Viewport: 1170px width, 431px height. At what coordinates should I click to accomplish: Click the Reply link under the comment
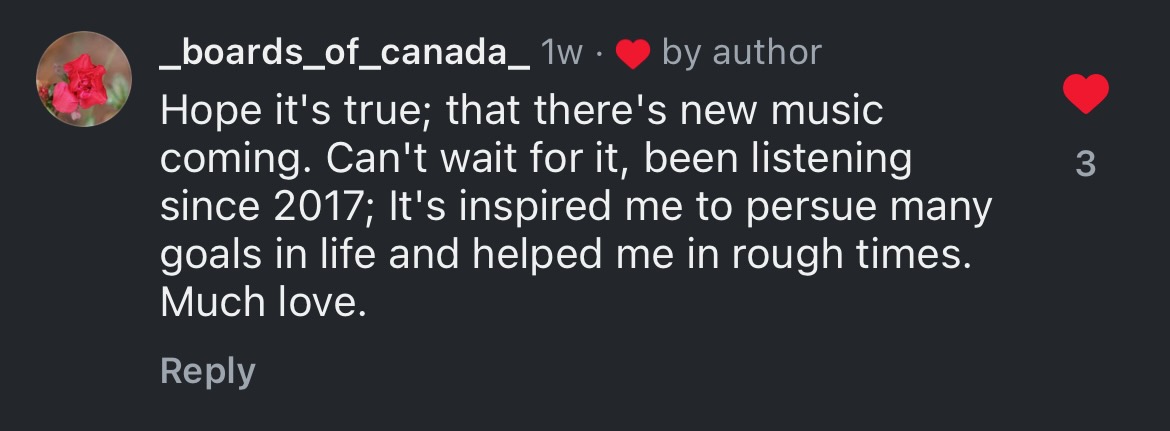tap(207, 371)
